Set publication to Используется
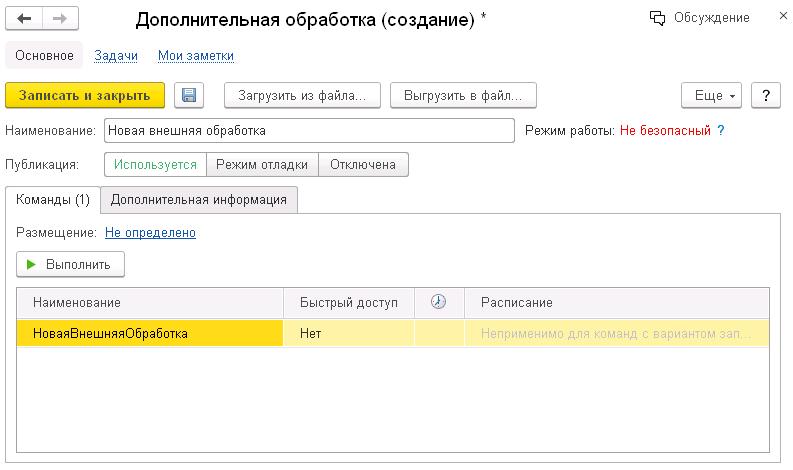This screenshot has height=470, width=793. tap(155, 164)
